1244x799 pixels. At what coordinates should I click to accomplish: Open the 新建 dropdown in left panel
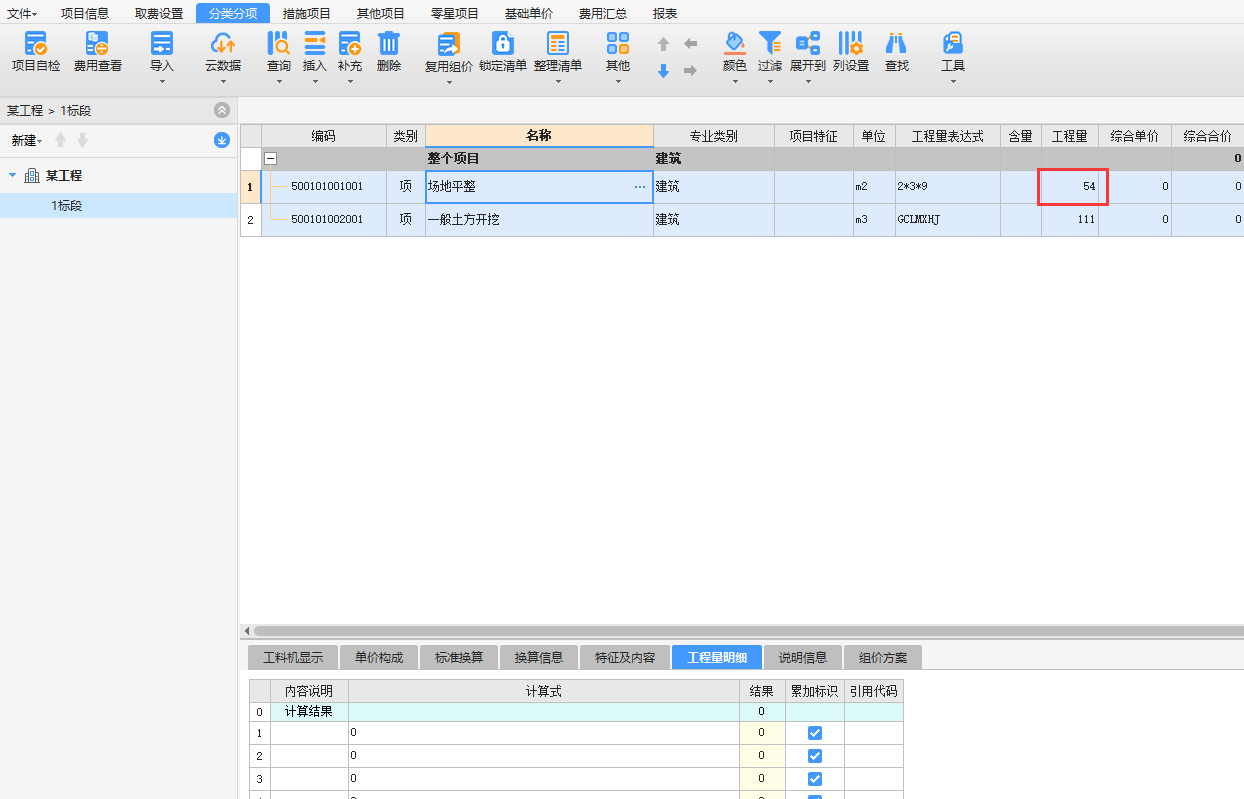[x=27, y=141]
